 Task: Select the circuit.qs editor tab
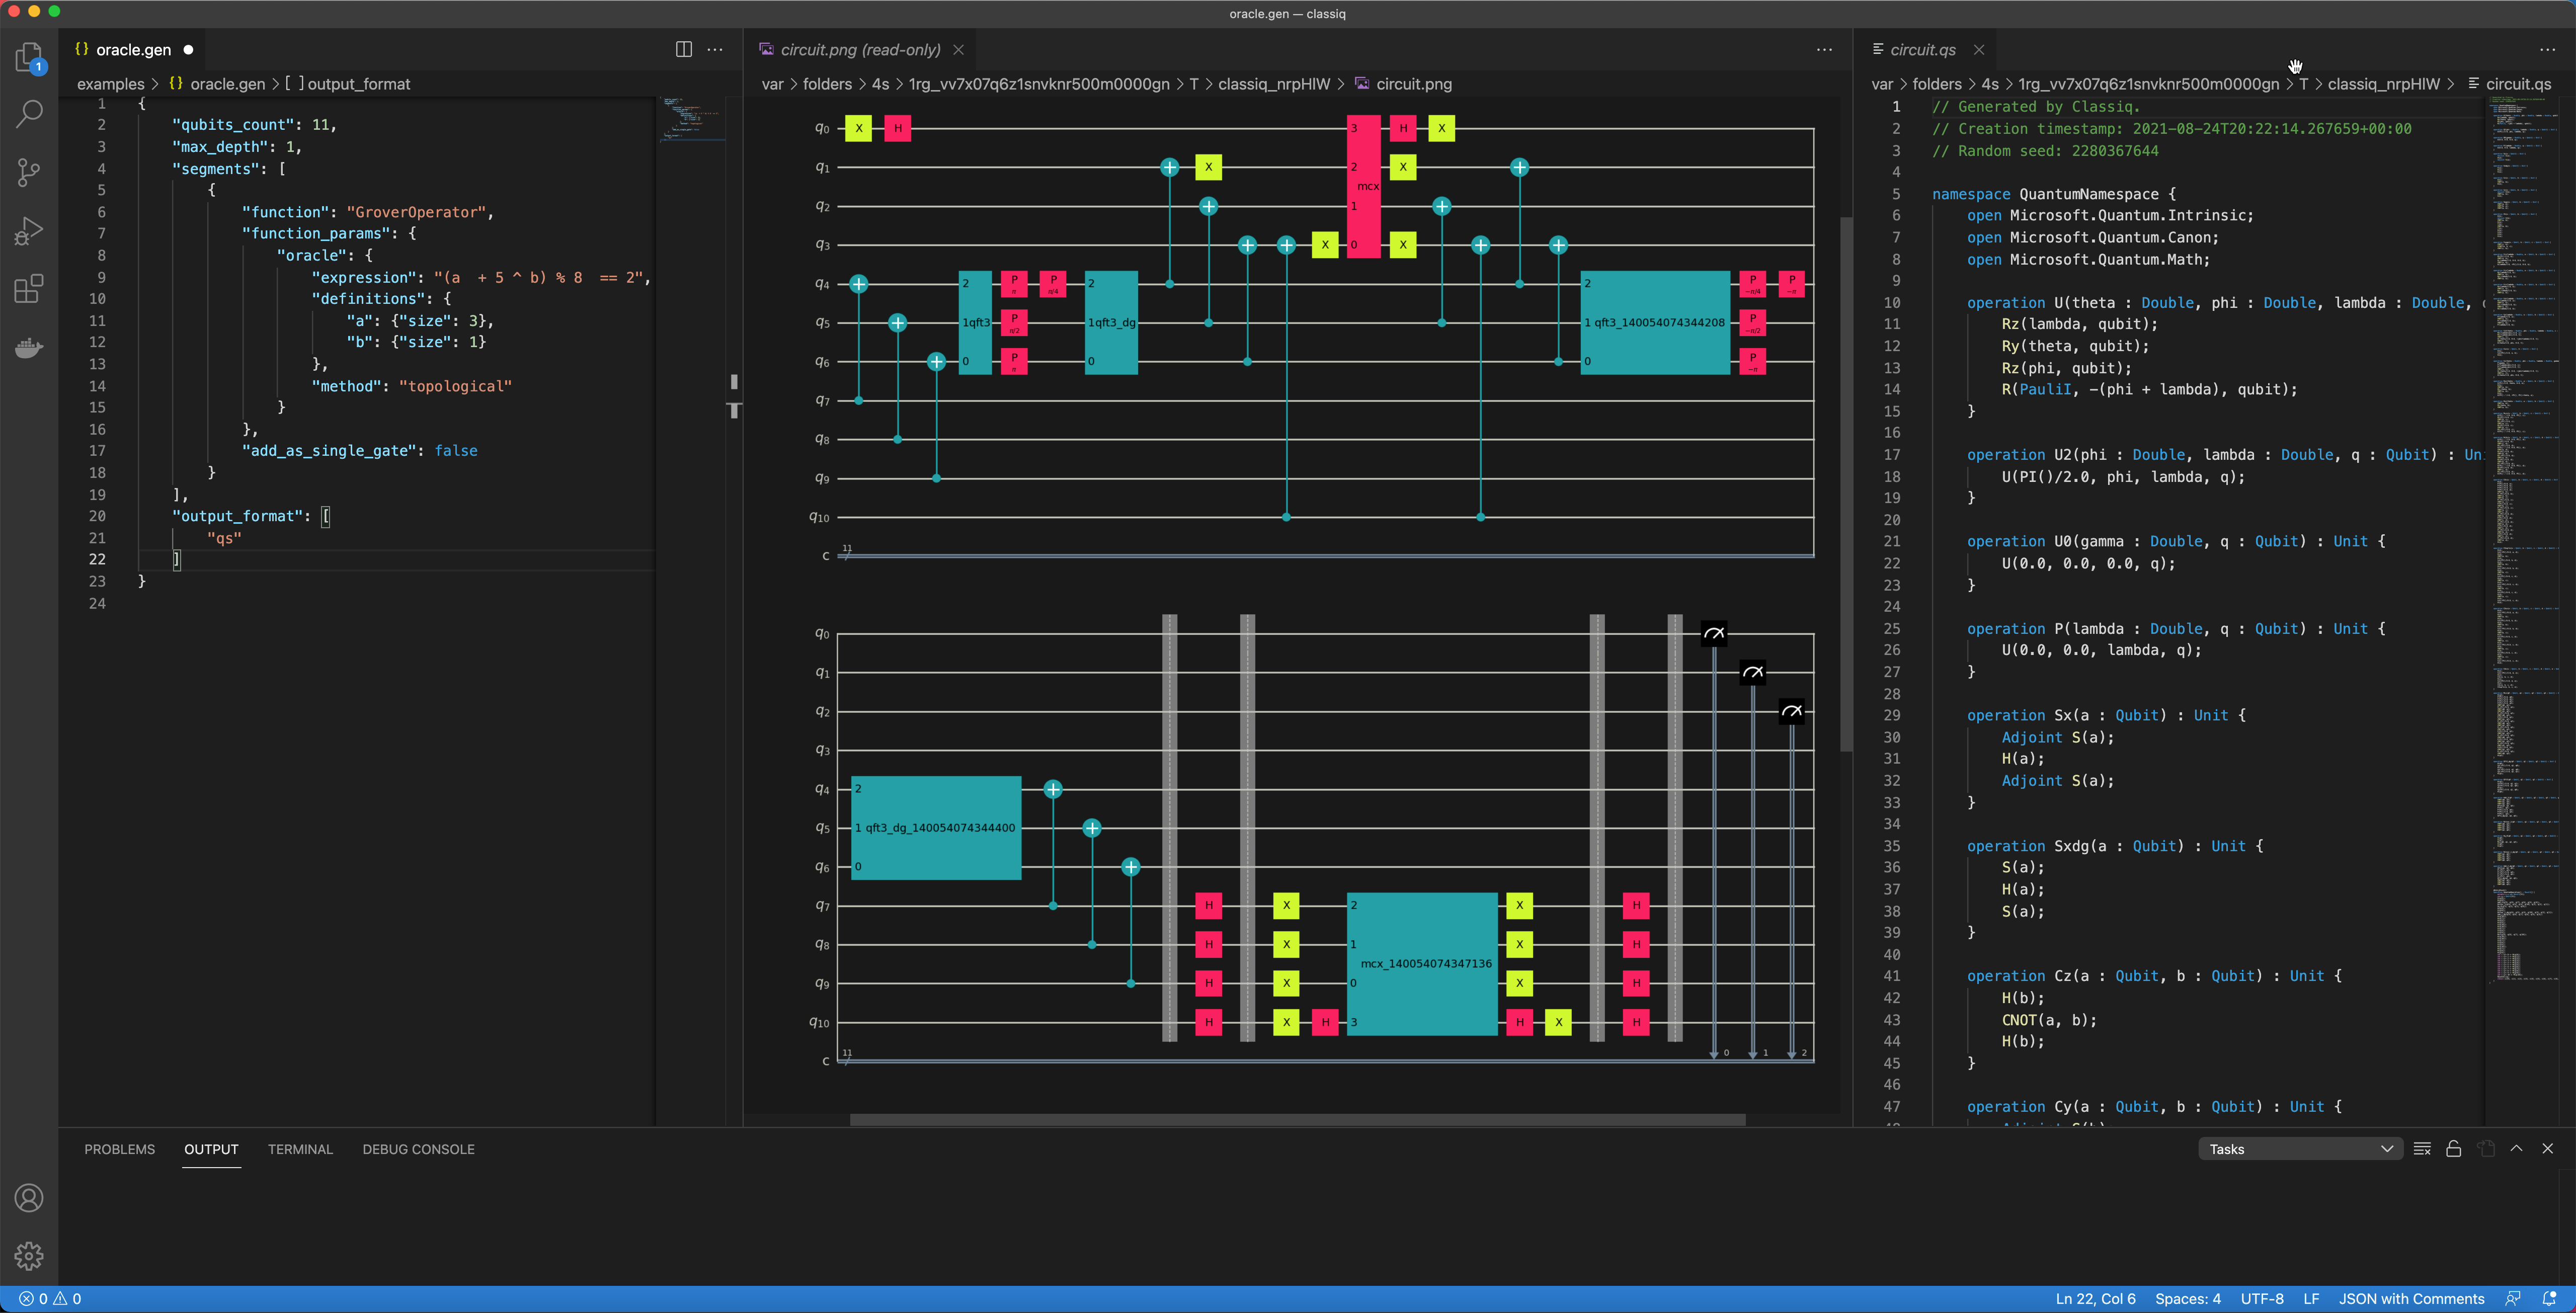[x=1922, y=49]
